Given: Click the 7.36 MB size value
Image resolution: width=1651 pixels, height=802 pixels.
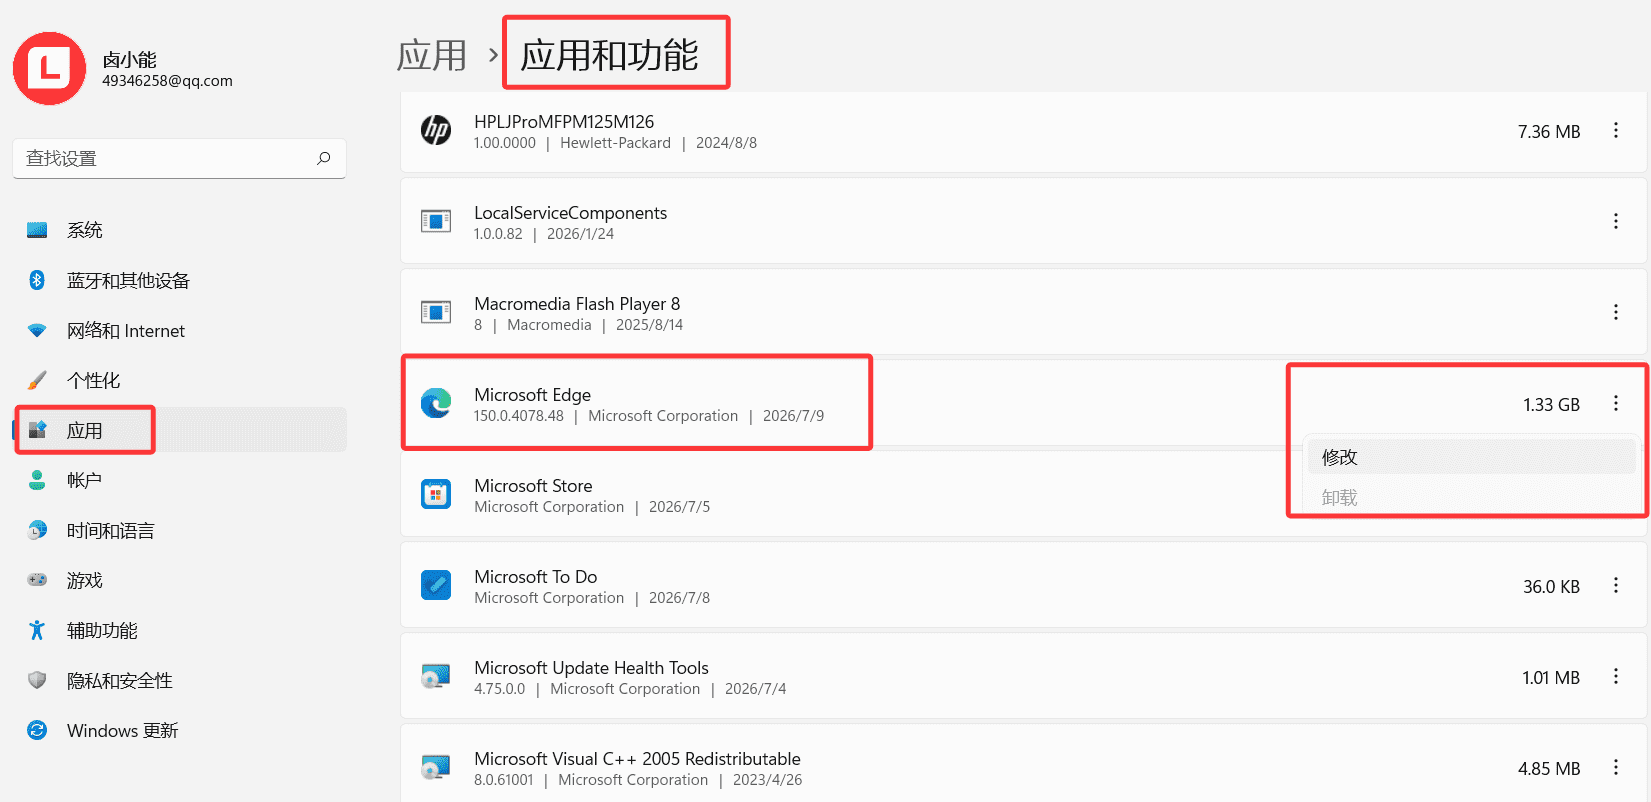Looking at the screenshot, I should click(x=1549, y=131).
